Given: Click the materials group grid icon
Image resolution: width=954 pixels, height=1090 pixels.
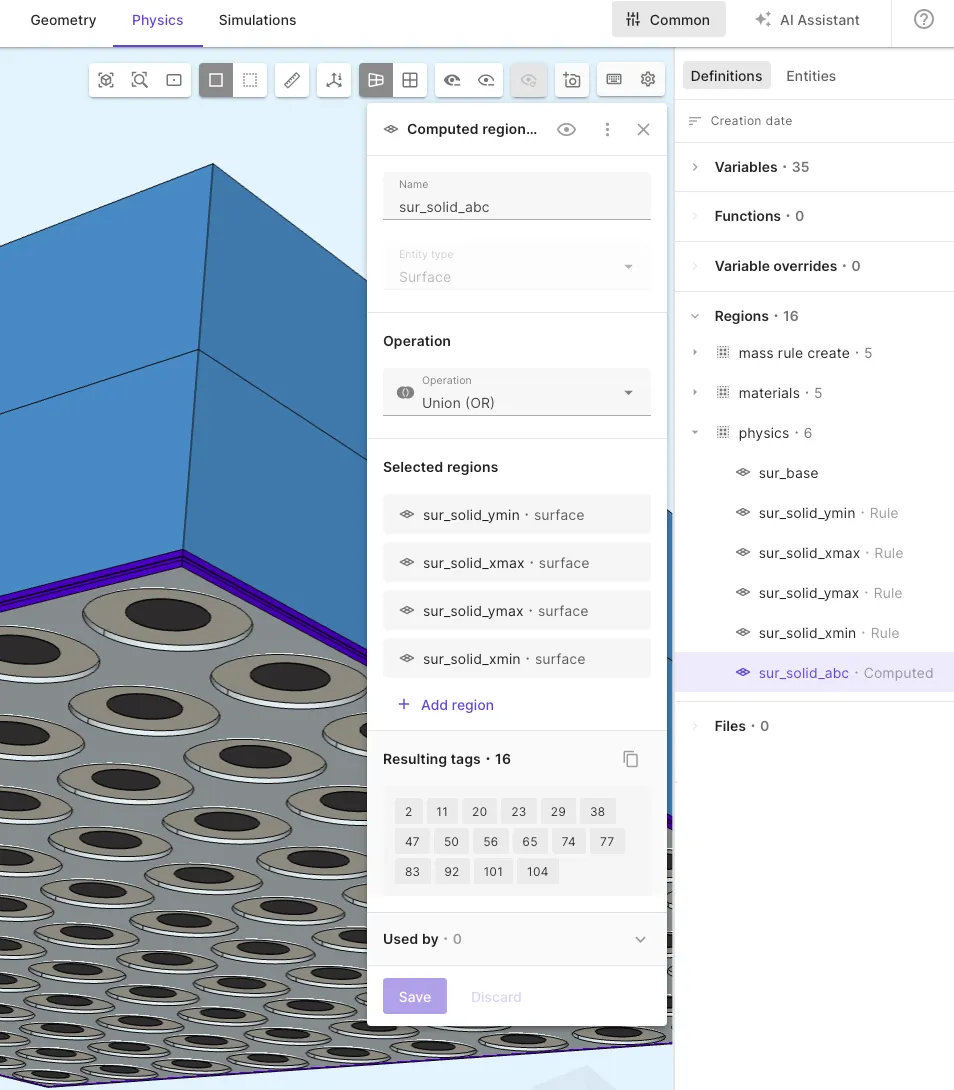Looking at the screenshot, I should click(x=723, y=393).
